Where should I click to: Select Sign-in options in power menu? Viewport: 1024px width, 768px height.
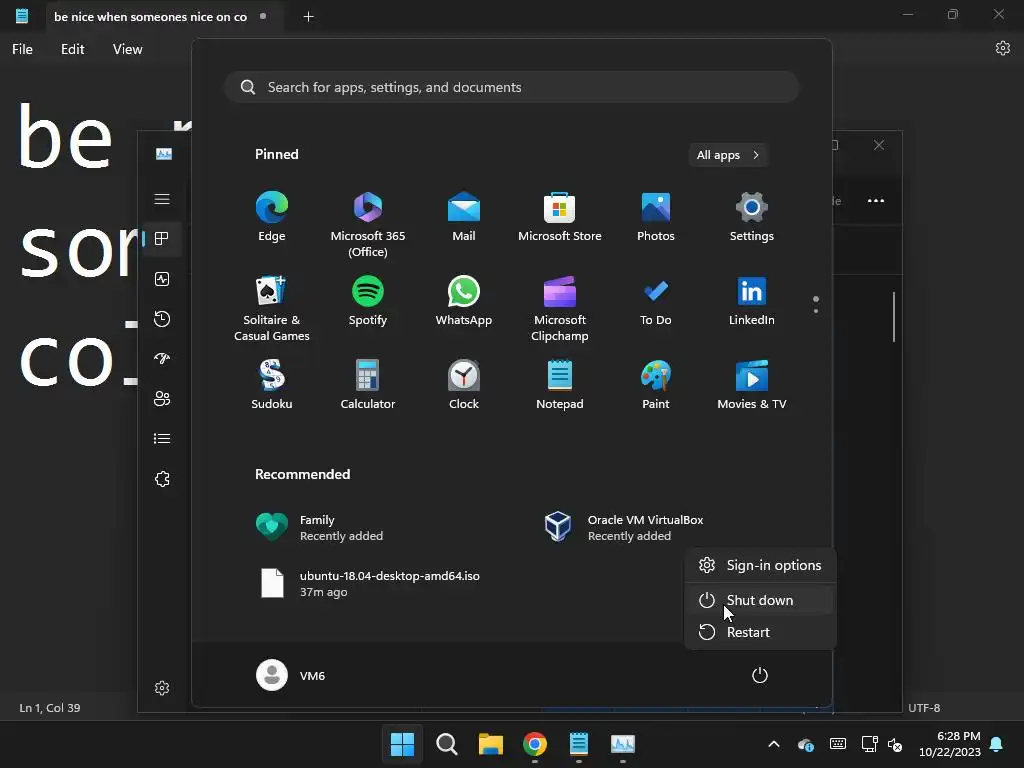coord(760,566)
